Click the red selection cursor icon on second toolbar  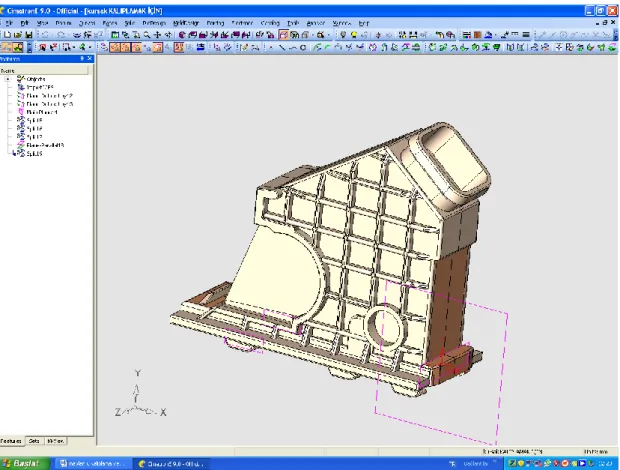pyautogui.click(x=42, y=47)
